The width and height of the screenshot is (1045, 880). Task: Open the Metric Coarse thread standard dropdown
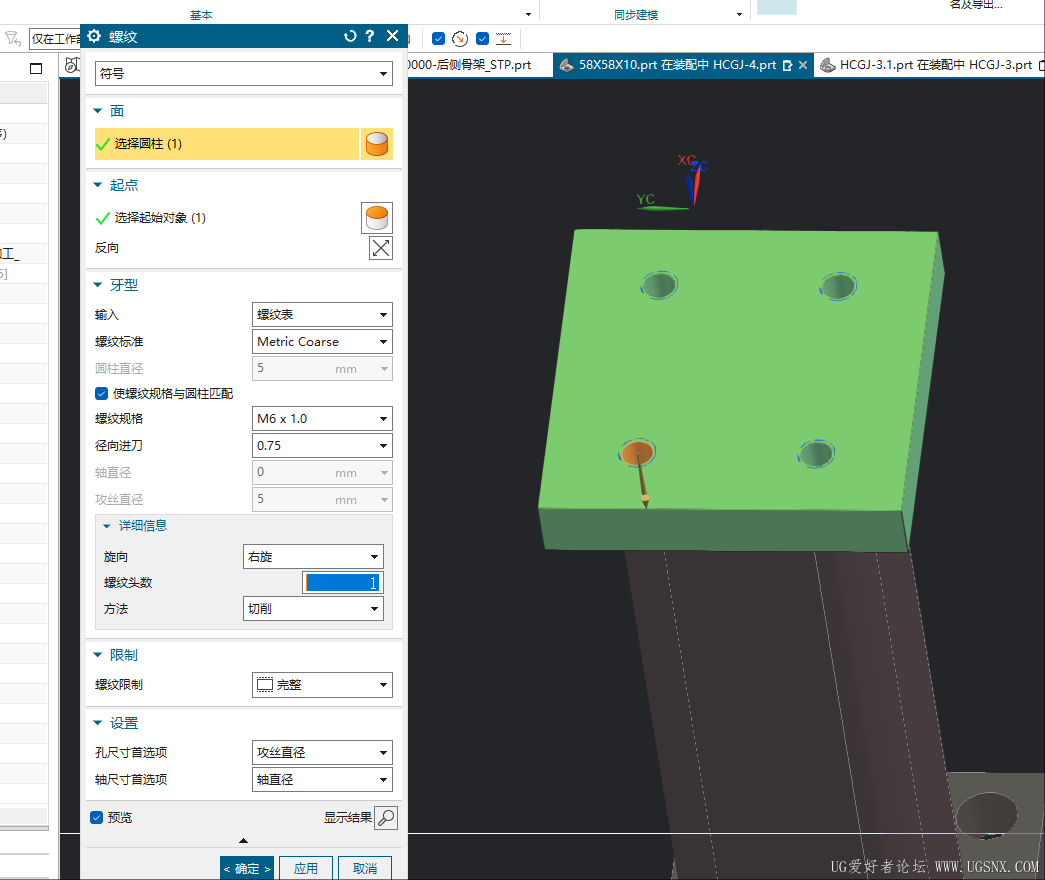tap(323, 341)
